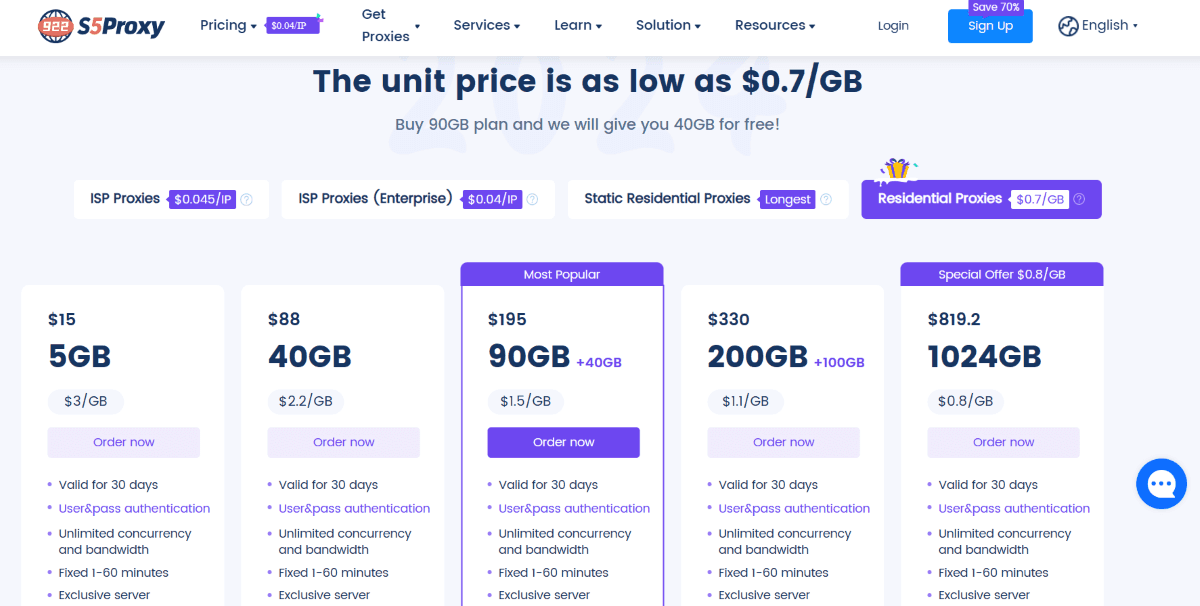
Task: Click help icon beside ISP Proxies $0.045/IP
Action: point(247,199)
